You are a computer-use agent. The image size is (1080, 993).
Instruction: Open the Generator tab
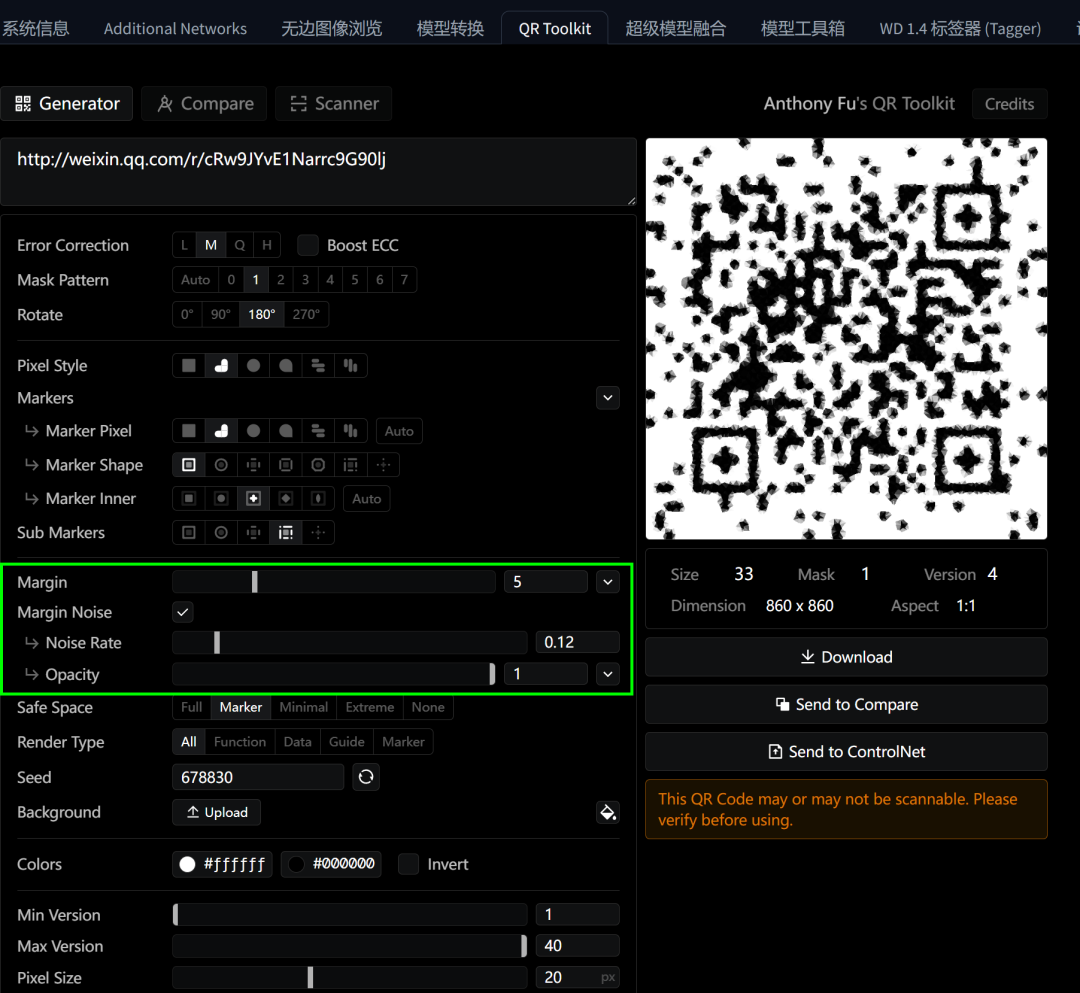tap(68, 103)
